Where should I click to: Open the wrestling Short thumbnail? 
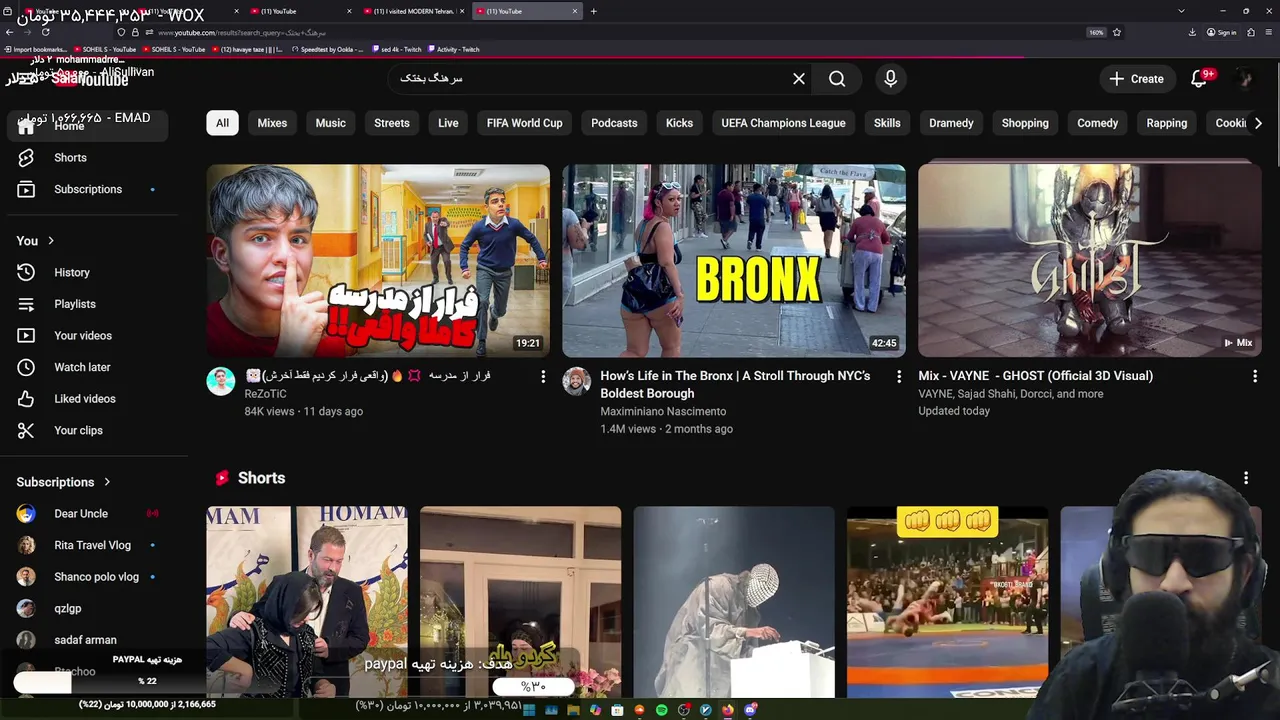point(947,601)
